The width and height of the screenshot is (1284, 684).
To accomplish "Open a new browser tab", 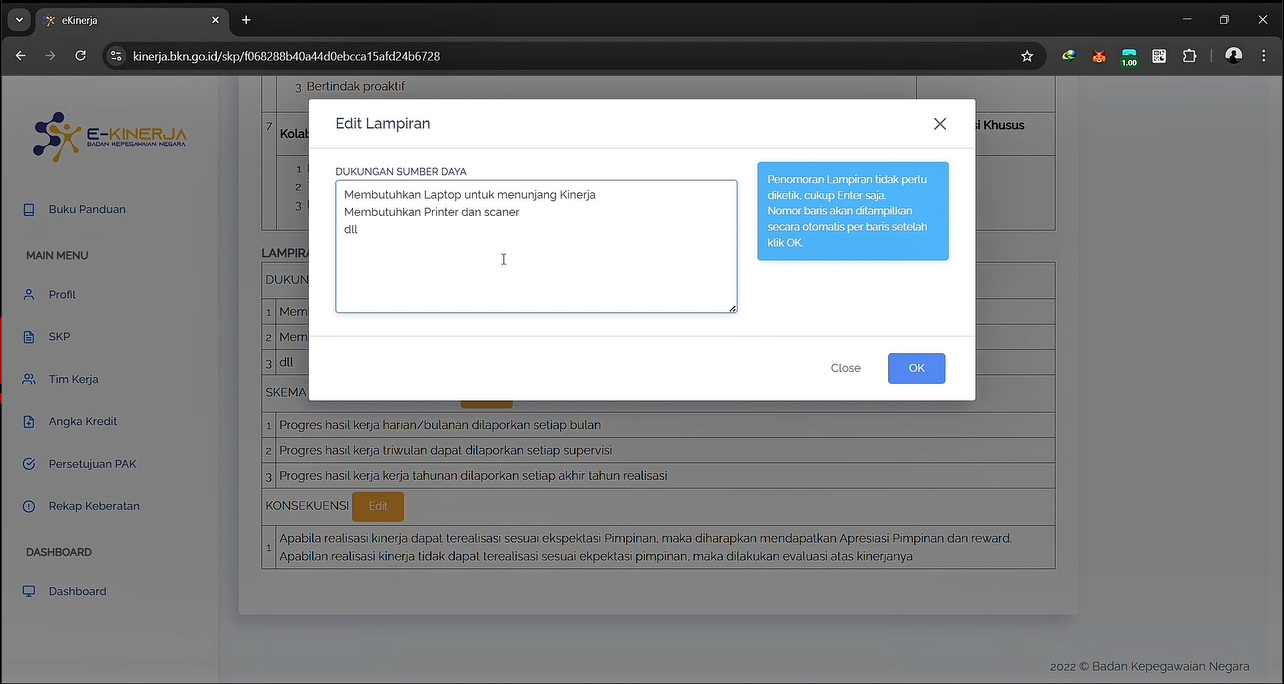I will [x=246, y=20].
